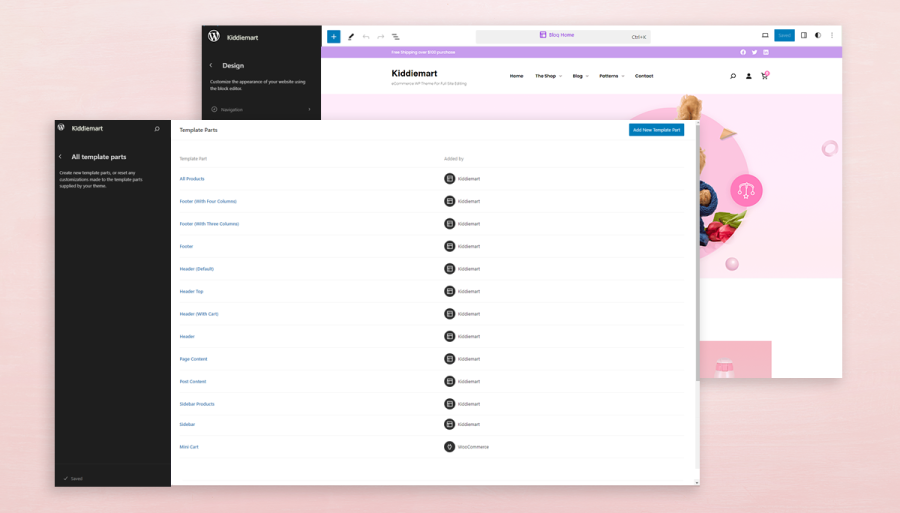Open Footer (With Four Columns) template part
900x513 pixels.
(x=208, y=201)
